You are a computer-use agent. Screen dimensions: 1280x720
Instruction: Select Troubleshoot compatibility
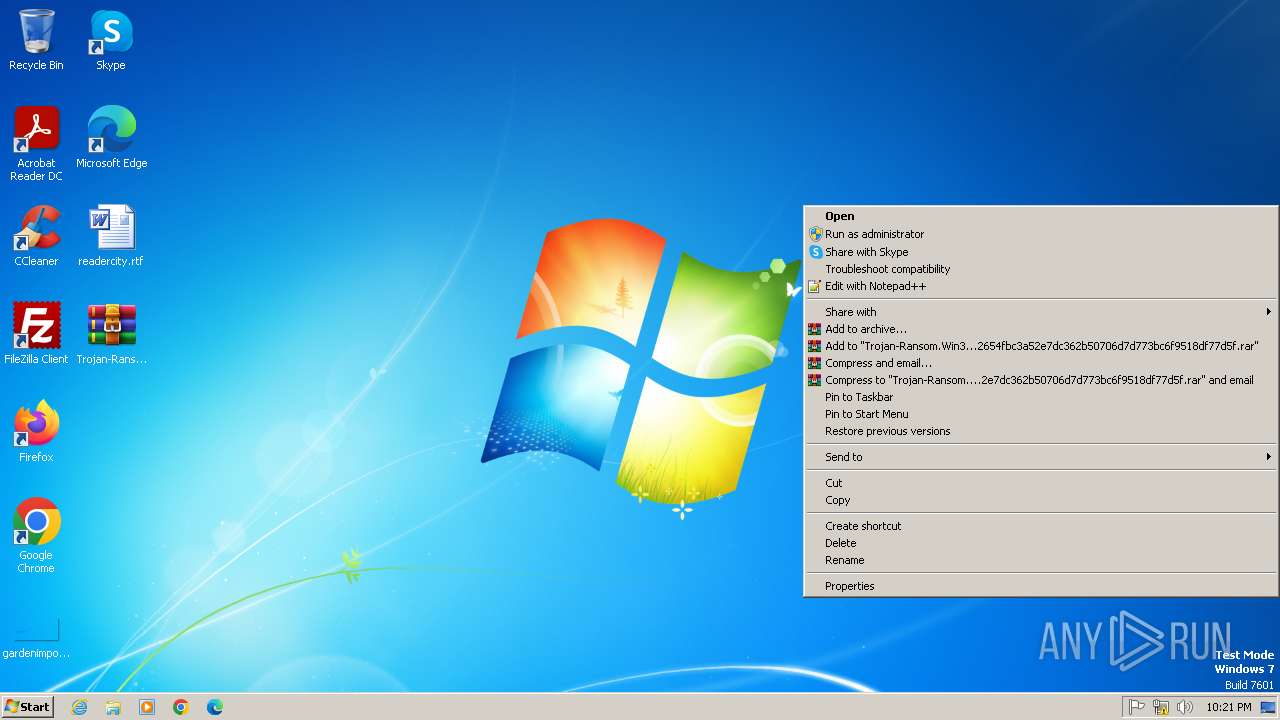point(1040,269)
